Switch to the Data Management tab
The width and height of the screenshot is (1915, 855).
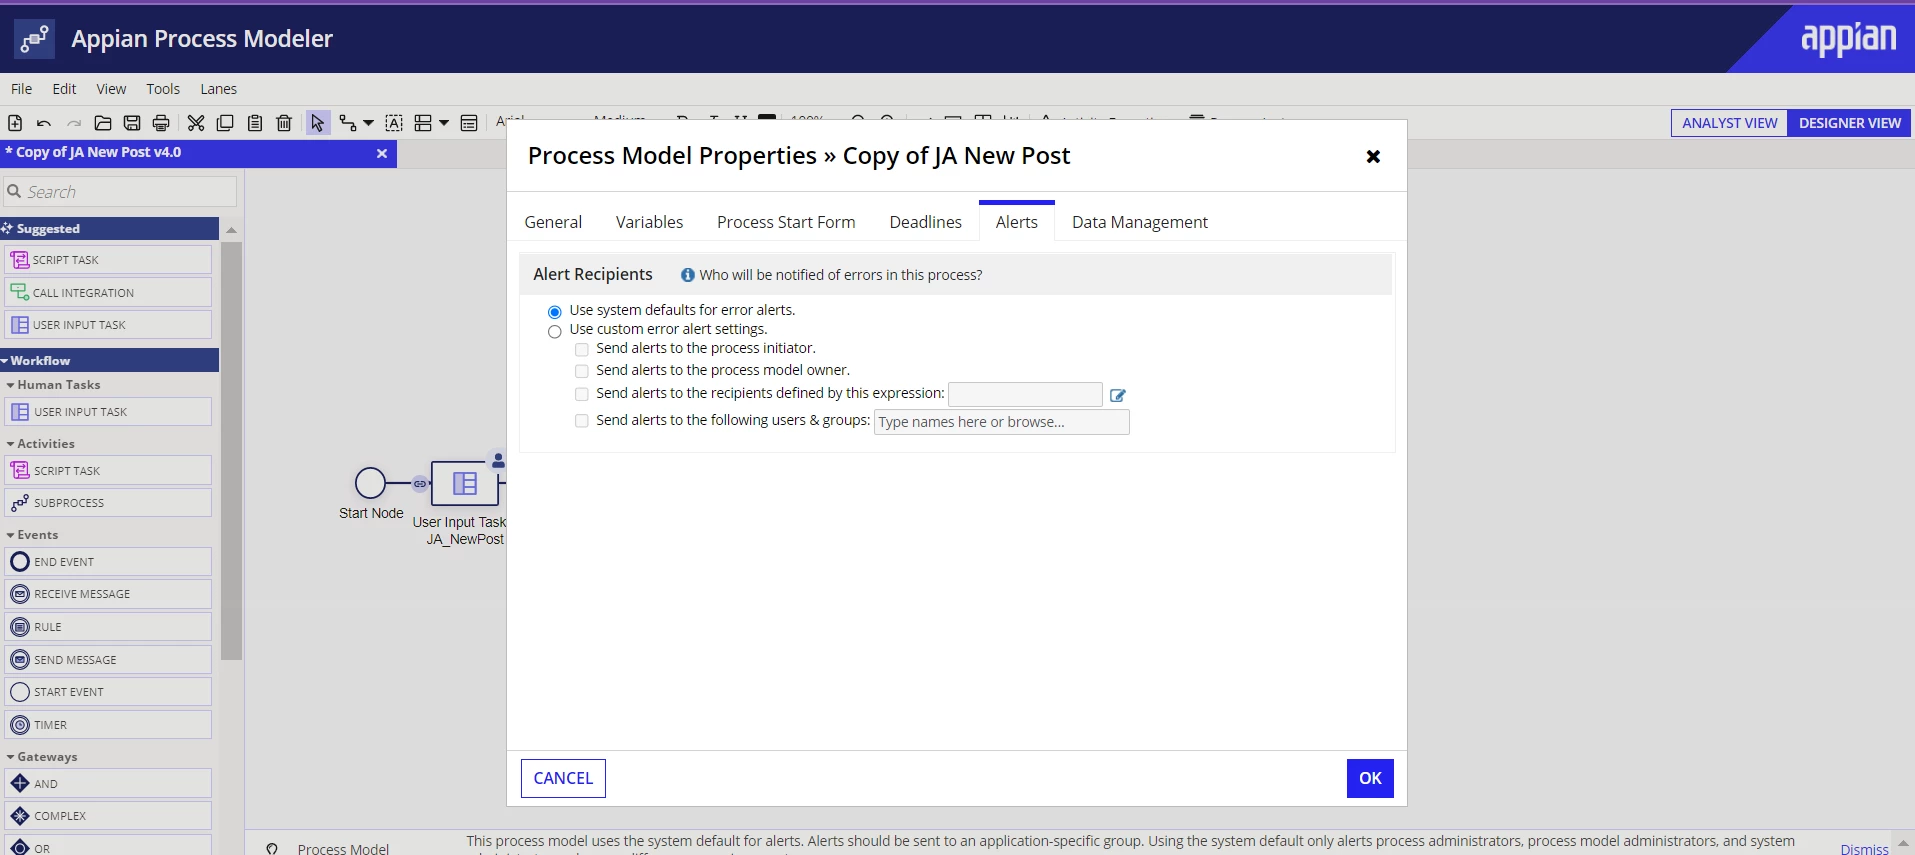pos(1140,222)
